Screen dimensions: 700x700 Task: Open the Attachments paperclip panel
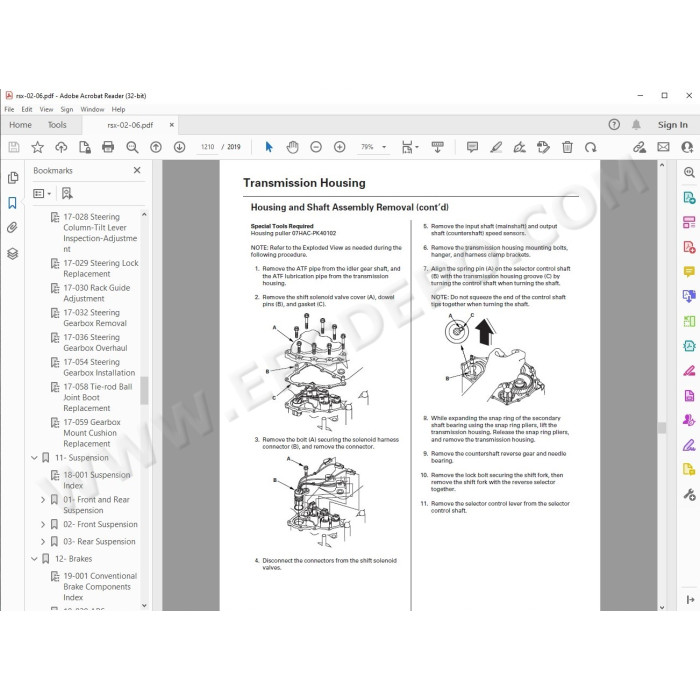click(x=12, y=228)
